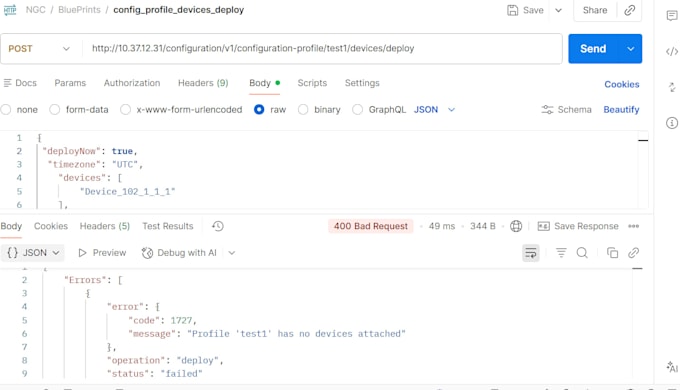Click the error message line in response
680x390 pixels.
[267, 334]
